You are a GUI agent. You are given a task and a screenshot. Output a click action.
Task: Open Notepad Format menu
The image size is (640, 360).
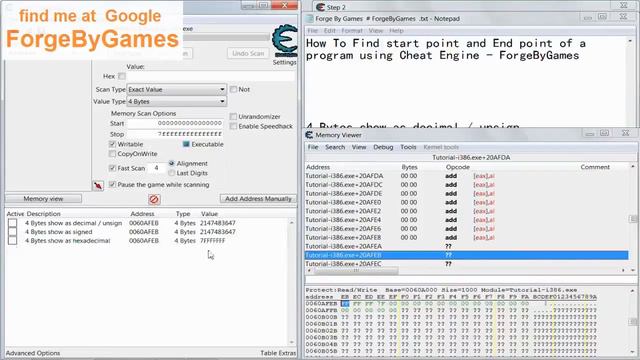point(352,31)
